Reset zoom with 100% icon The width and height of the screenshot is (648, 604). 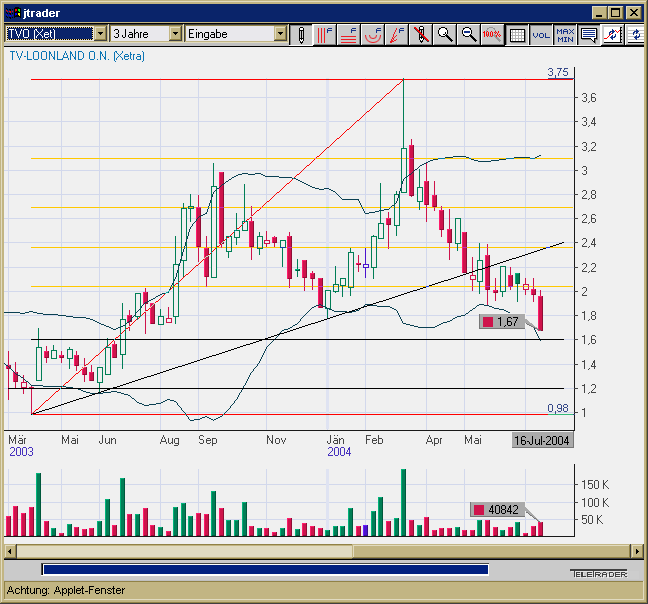coord(492,34)
